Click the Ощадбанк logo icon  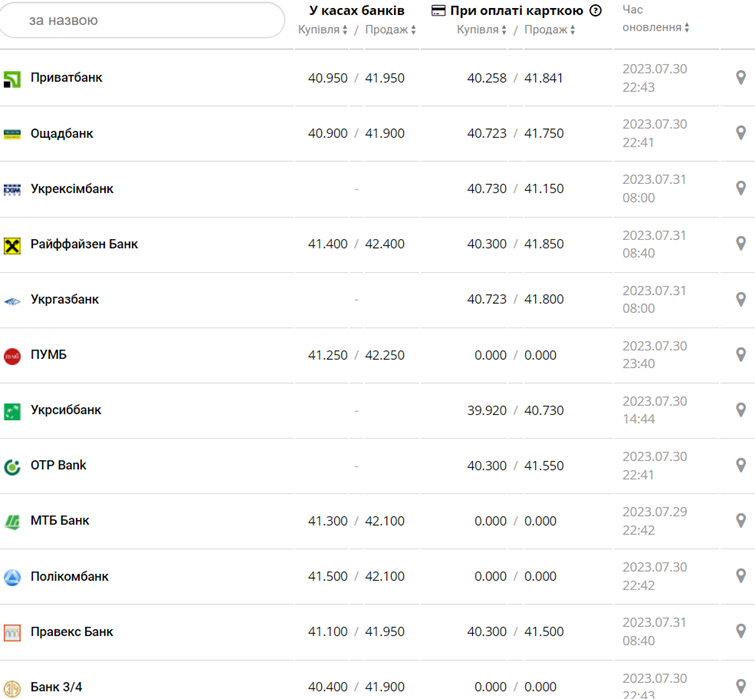click(12, 134)
